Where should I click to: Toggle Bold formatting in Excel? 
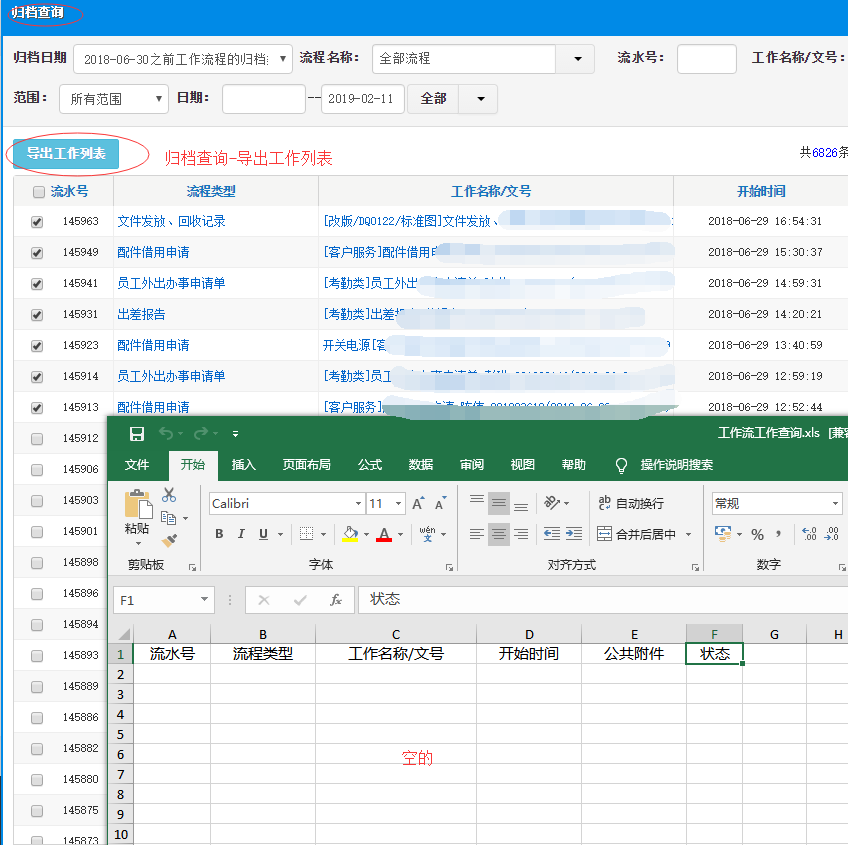[219, 534]
